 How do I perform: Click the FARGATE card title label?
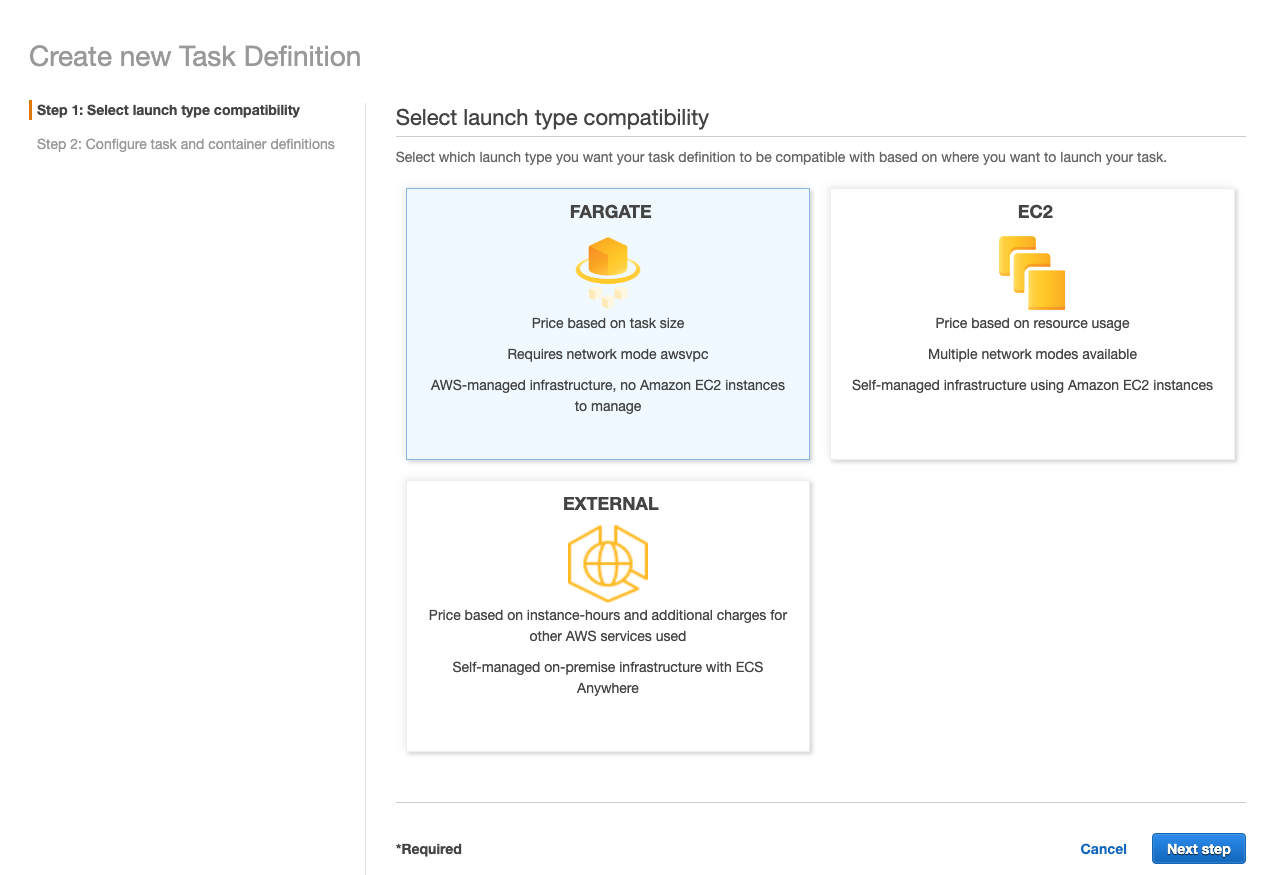[608, 211]
